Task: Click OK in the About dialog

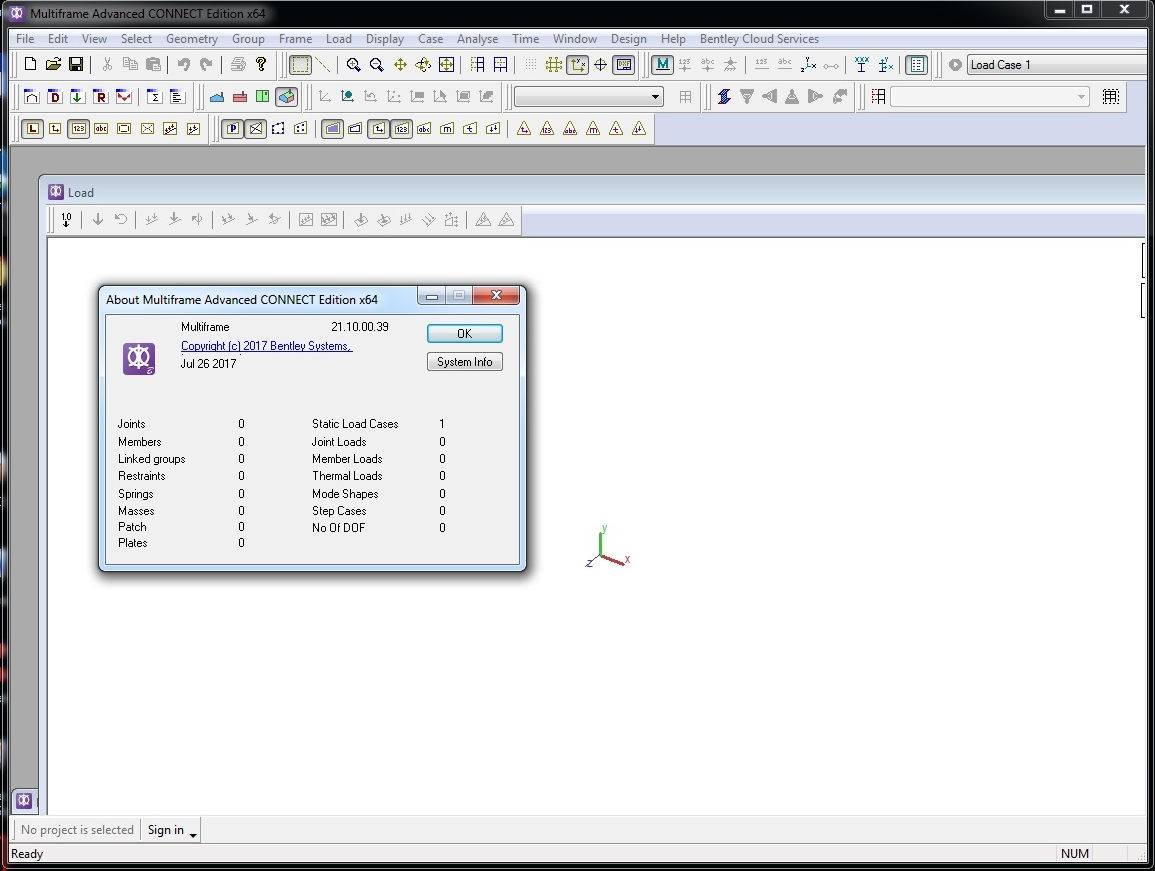Action: (x=465, y=334)
